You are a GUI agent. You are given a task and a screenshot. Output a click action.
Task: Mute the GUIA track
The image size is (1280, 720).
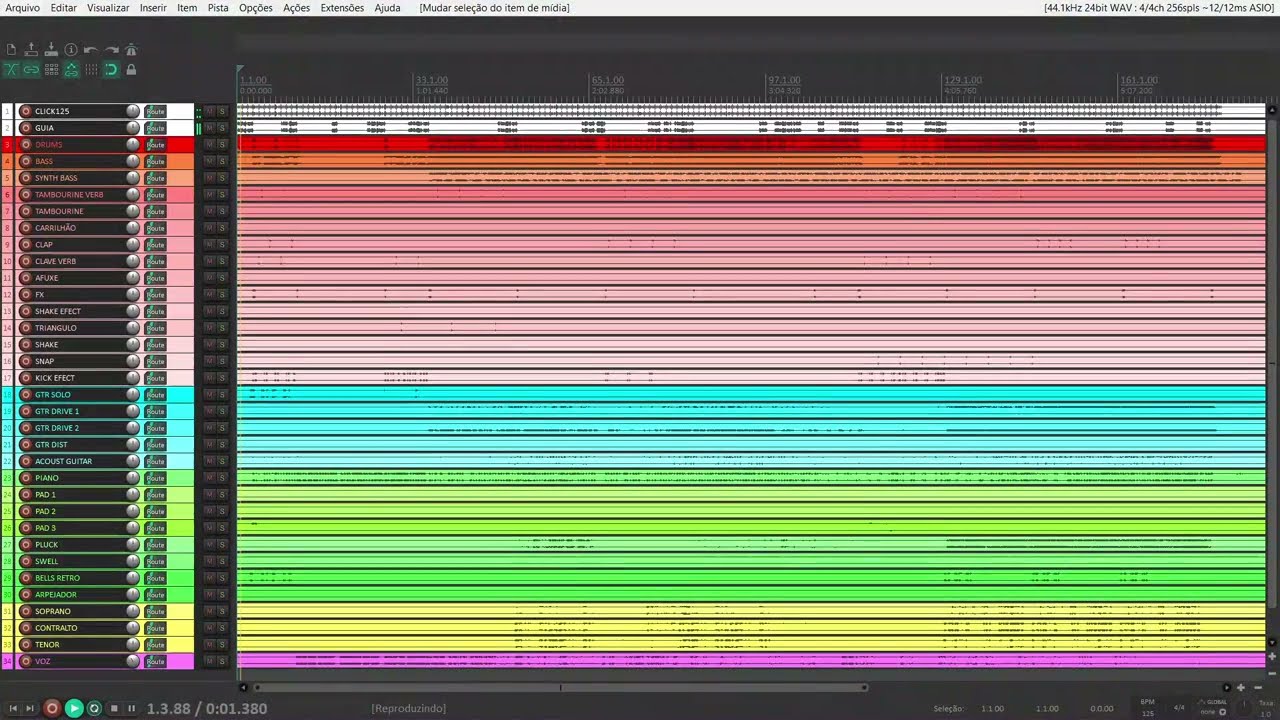coord(209,128)
